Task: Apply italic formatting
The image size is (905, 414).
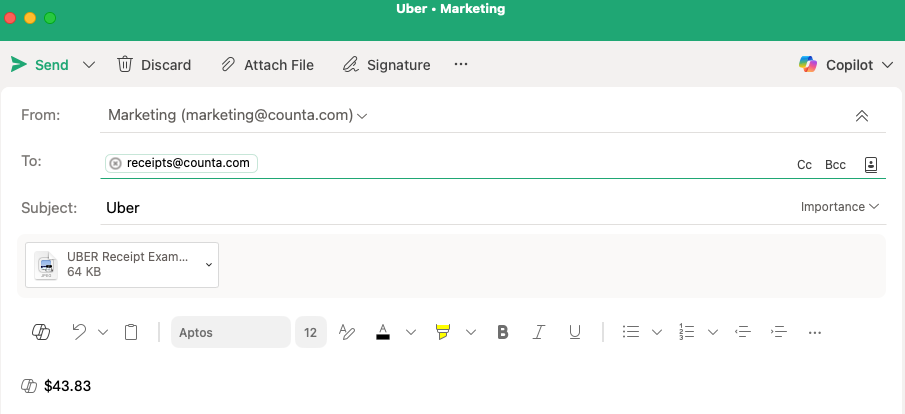Action: [539, 332]
